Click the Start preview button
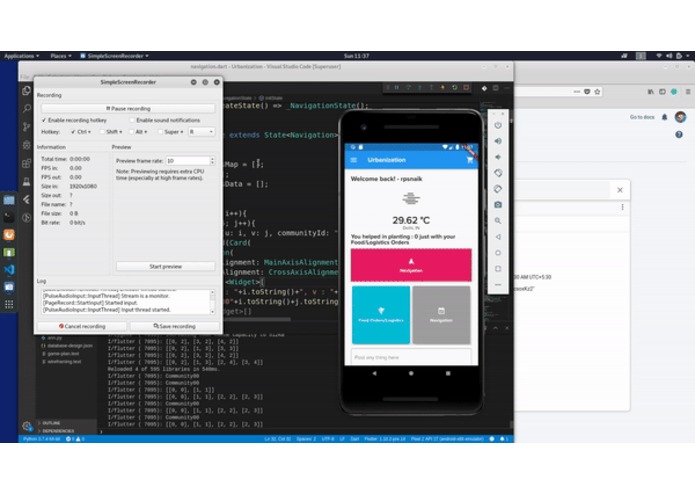This screenshot has width=695, height=494. [165, 266]
